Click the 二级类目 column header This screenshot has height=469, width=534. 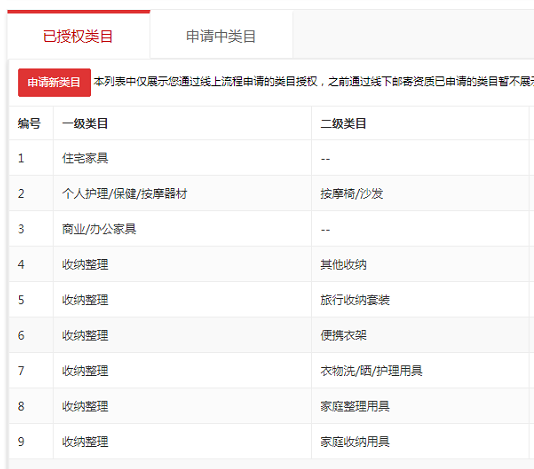point(343,123)
